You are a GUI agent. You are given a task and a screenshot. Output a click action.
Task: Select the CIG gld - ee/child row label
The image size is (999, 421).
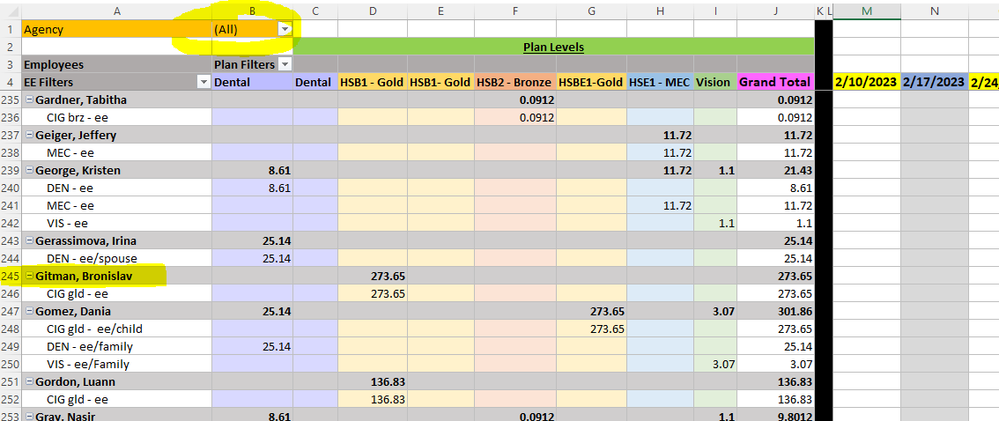coord(94,329)
